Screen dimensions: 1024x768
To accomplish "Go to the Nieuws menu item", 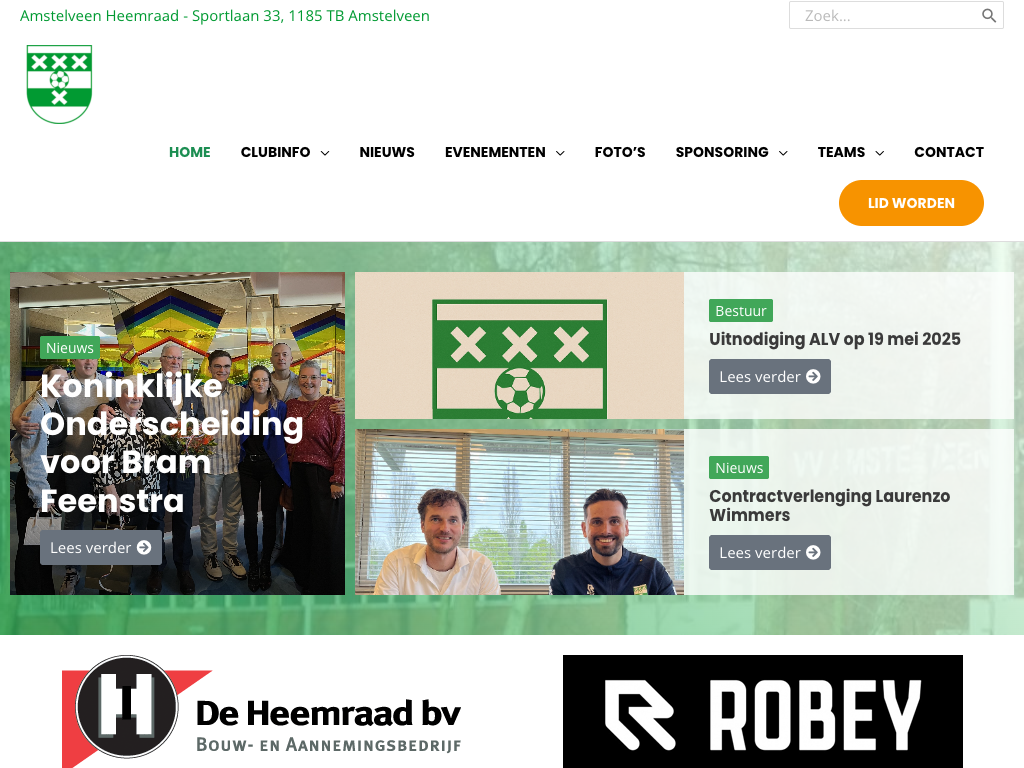I will click(x=387, y=152).
